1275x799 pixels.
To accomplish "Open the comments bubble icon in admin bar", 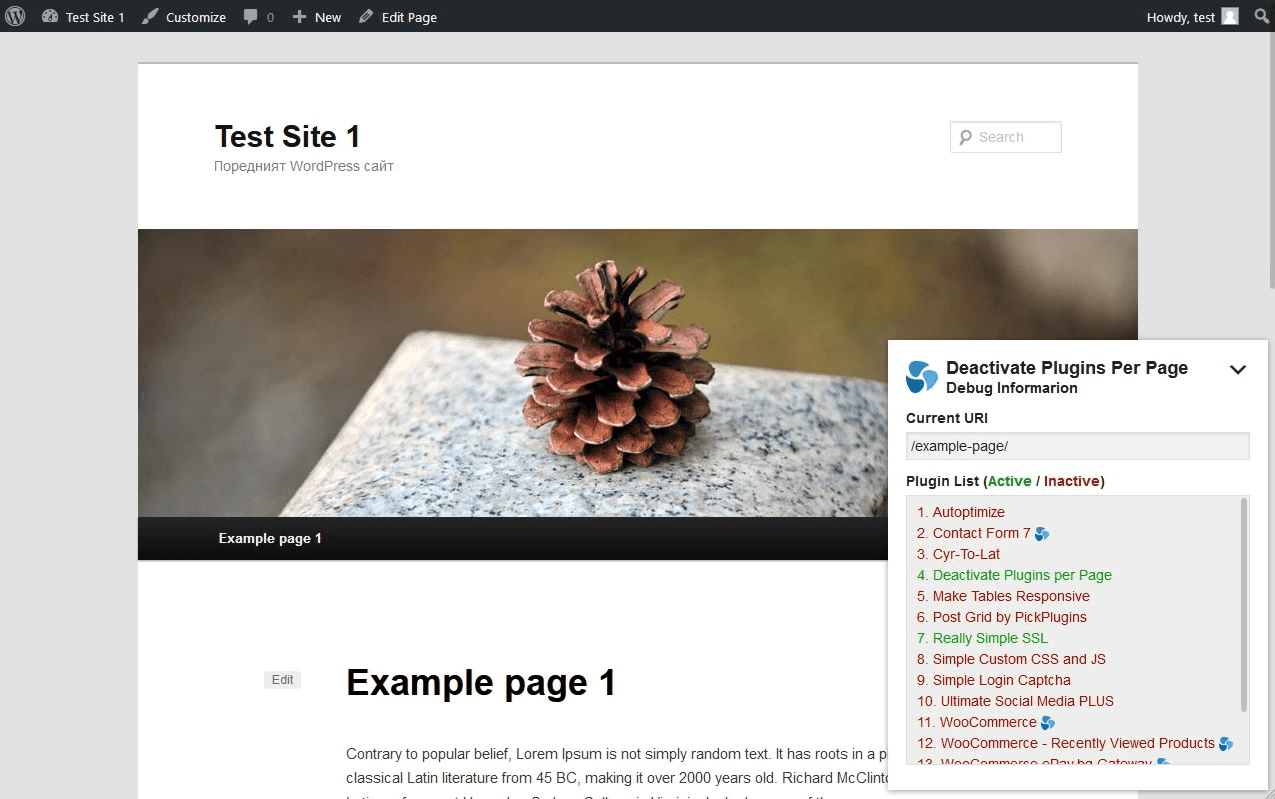I will 248,16.
